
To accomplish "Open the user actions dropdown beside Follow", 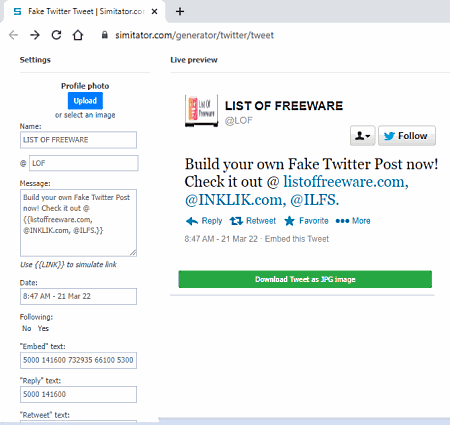I will (x=363, y=136).
